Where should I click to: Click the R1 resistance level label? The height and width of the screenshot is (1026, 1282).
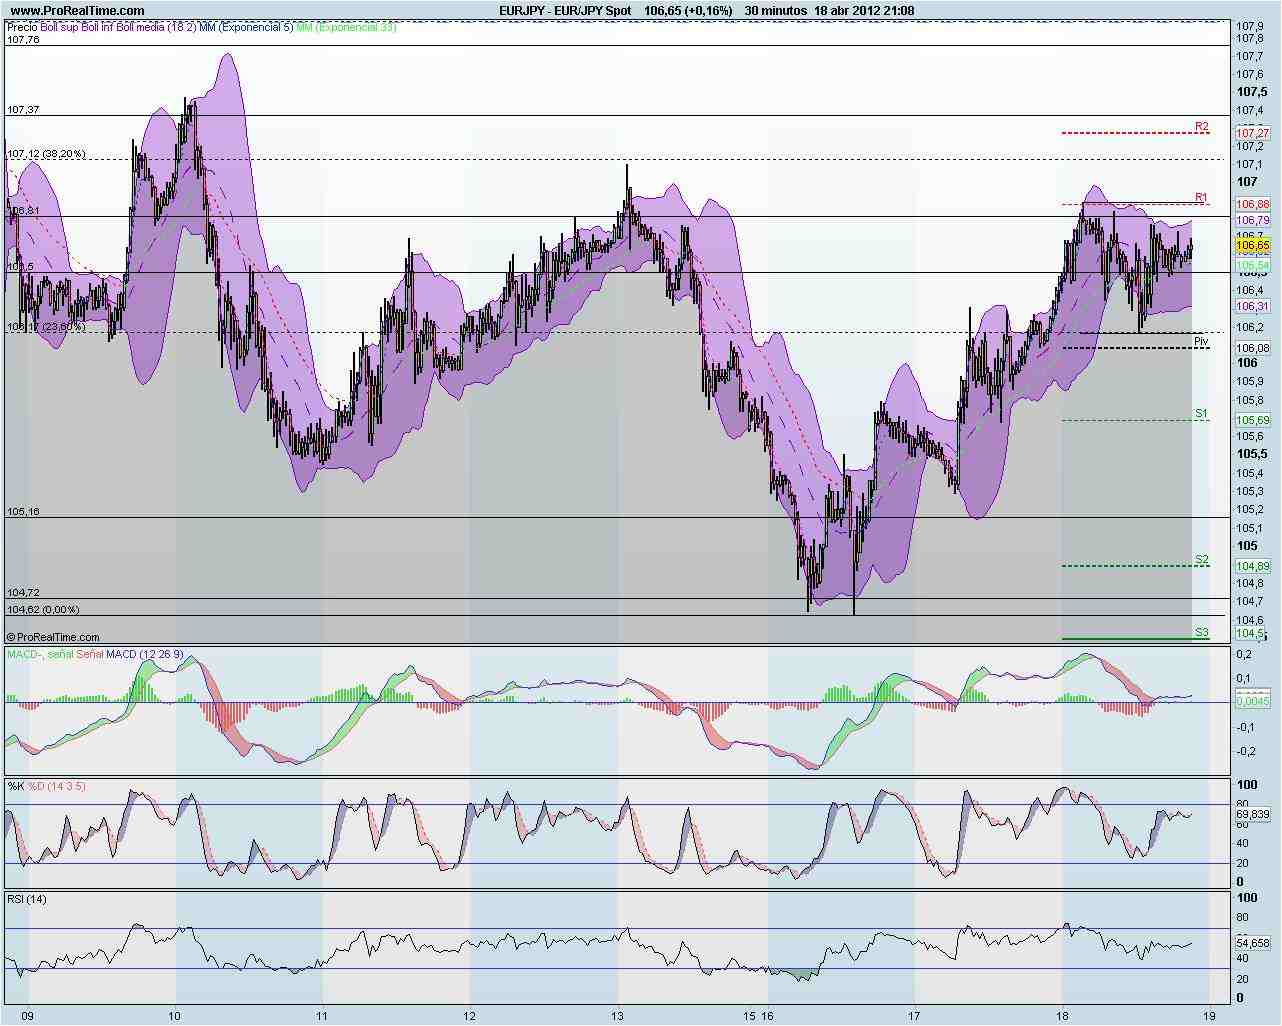[1200, 197]
